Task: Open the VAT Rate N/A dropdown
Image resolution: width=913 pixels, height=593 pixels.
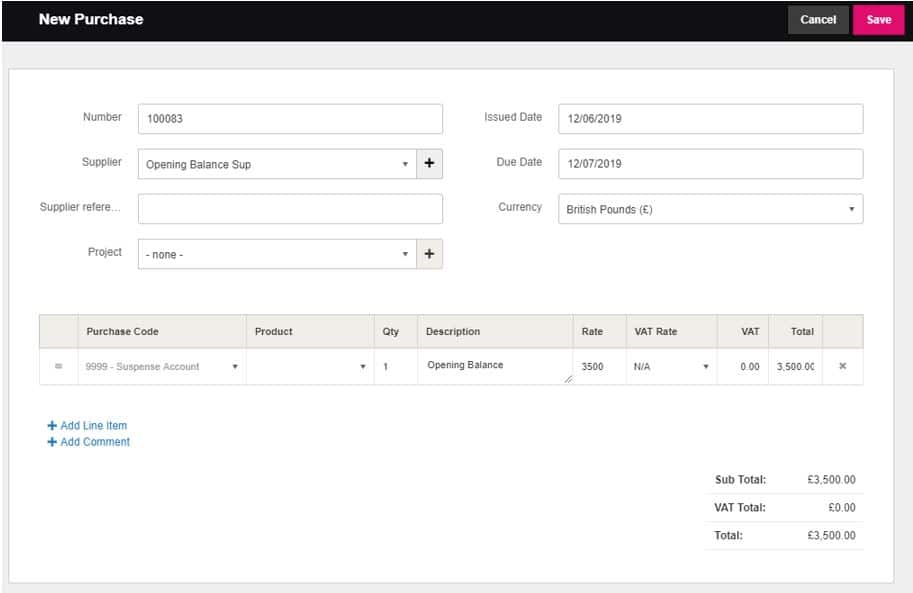Action: pyautogui.click(x=671, y=367)
